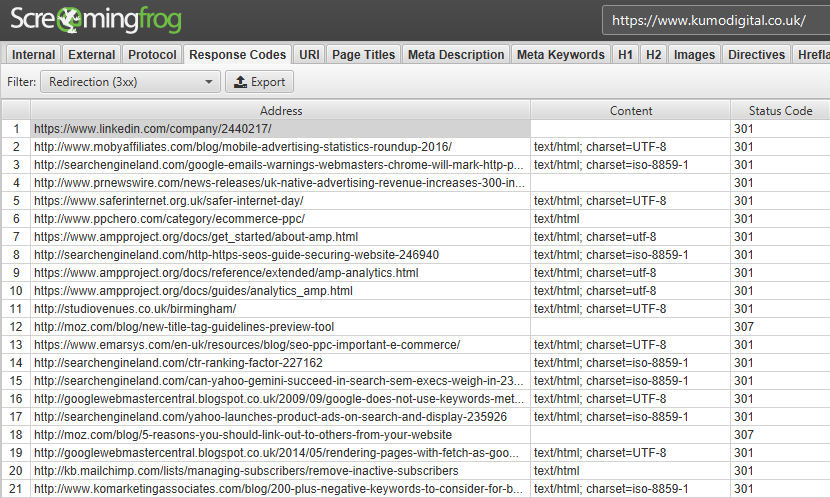Click row number 21 in the table
The height and width of the screenshot is (498, 830).
pos(16,488)
